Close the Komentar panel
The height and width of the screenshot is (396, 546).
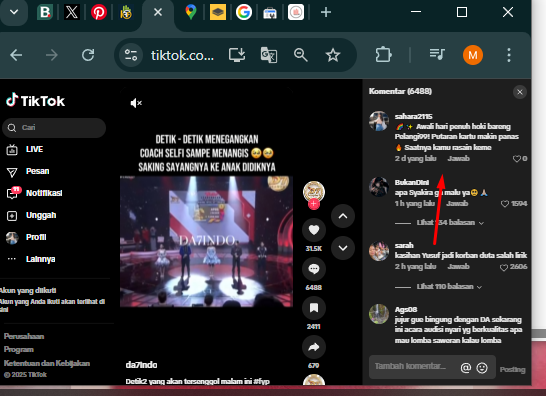coord(520,92)
